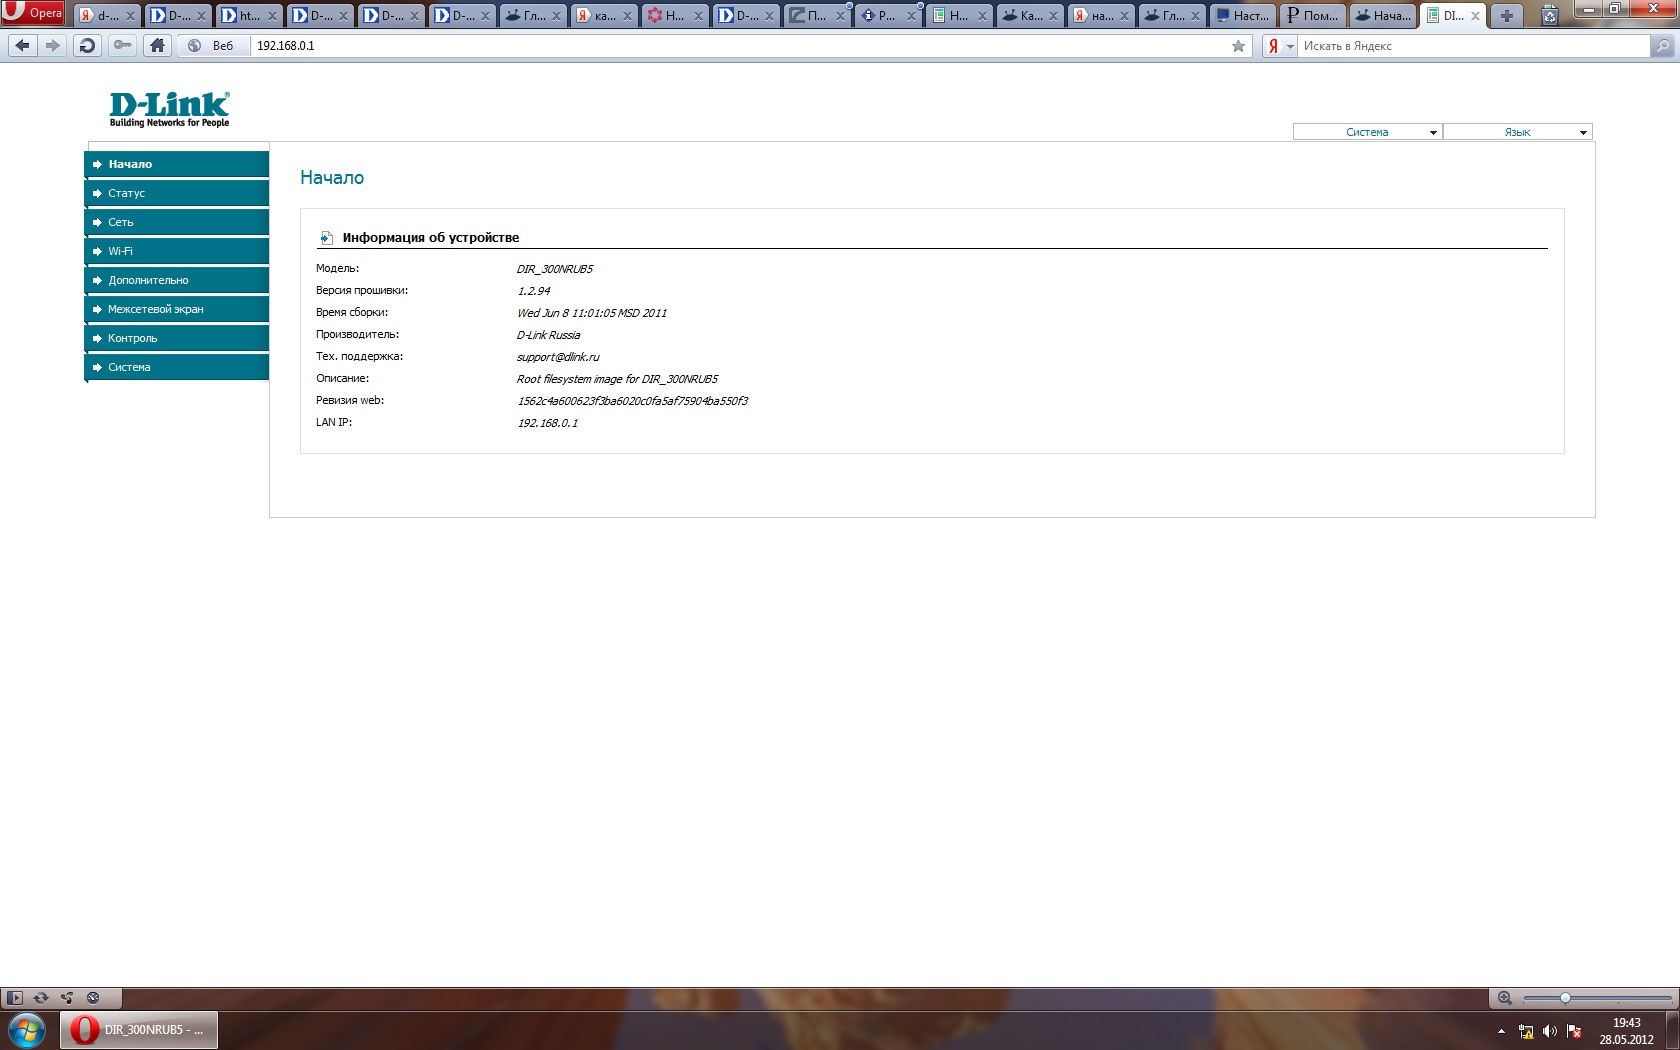Click the Home icon in toolbar
Viewport: 1680px width, 1050px height.
tap(157, 45)
